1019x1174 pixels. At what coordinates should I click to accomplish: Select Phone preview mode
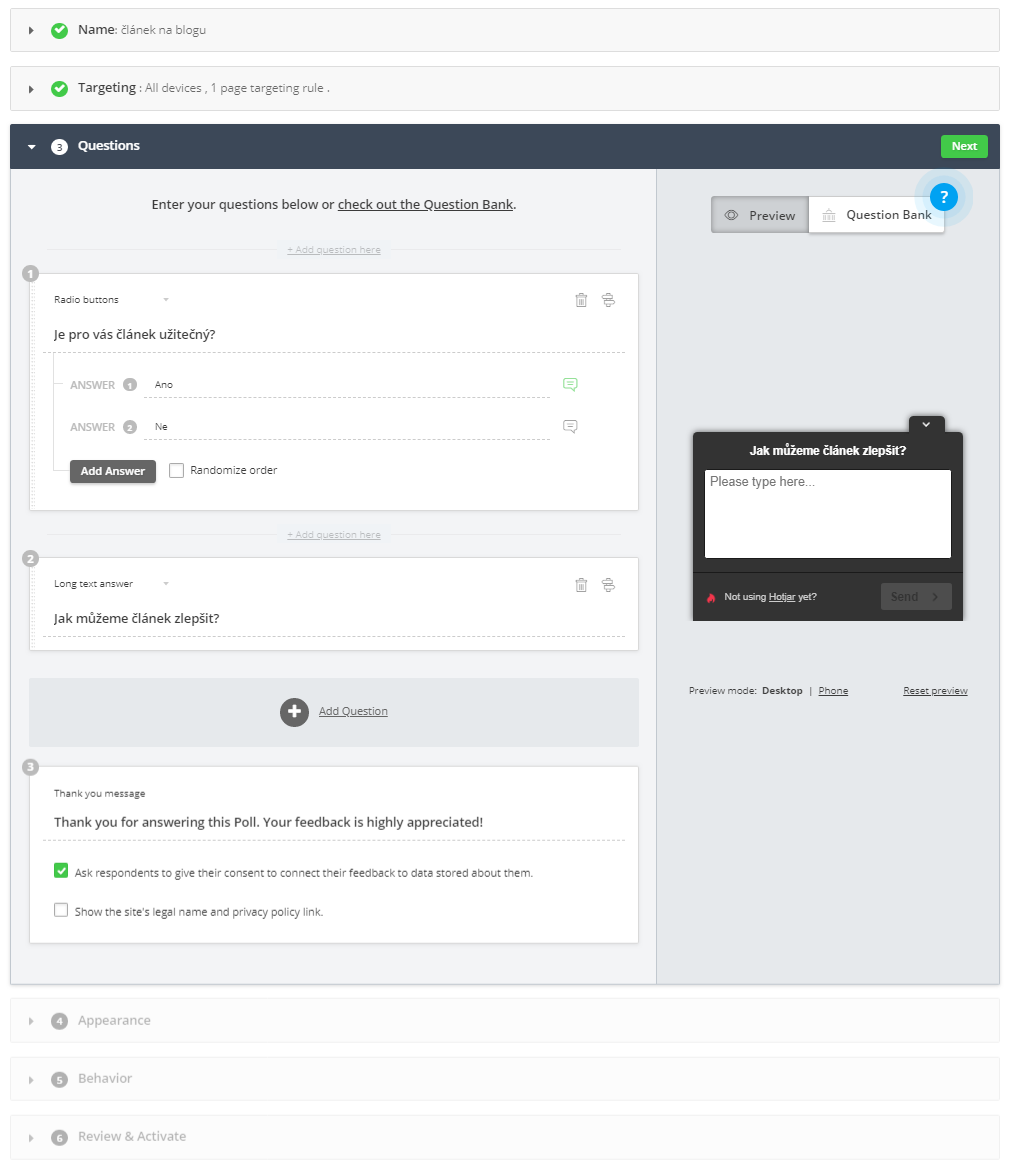[833, 691]
